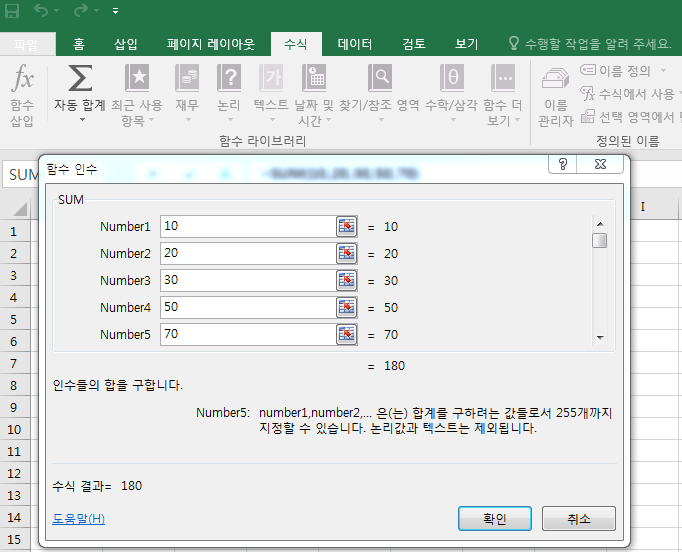Click the Name Box showing SUM

pyautogui.click(x=22, y=174)
